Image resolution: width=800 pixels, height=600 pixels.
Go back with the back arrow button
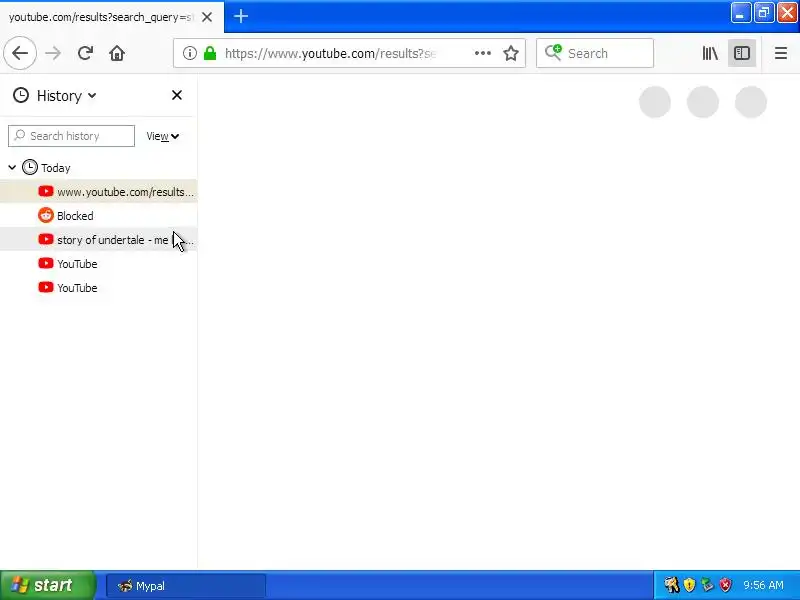click(20, 53)
